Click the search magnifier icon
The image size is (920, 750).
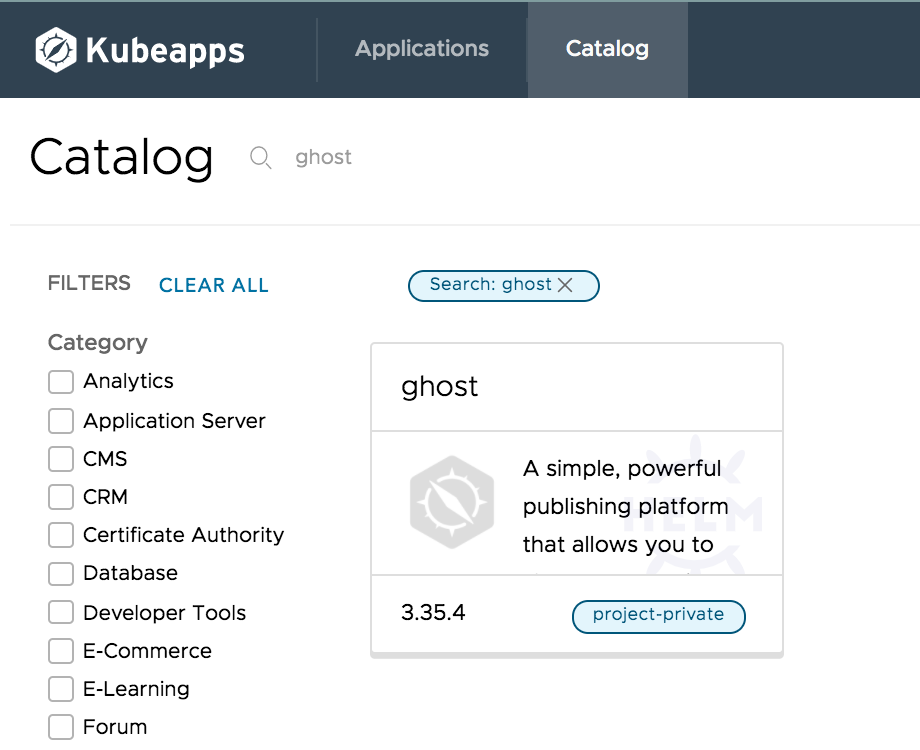260,158
